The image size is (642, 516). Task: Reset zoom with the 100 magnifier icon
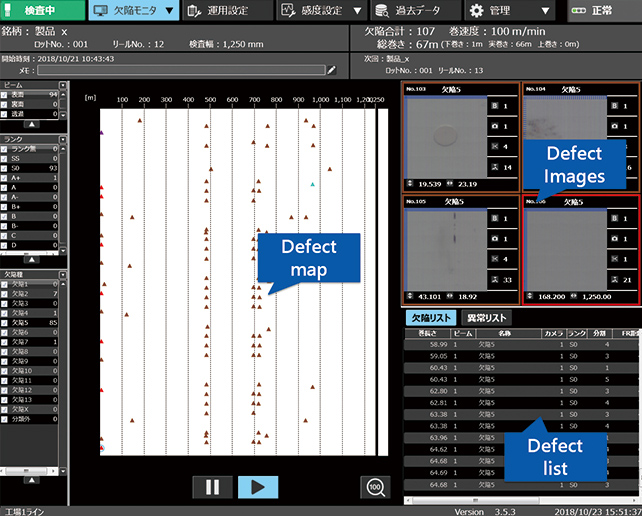(x=375, y=487)
